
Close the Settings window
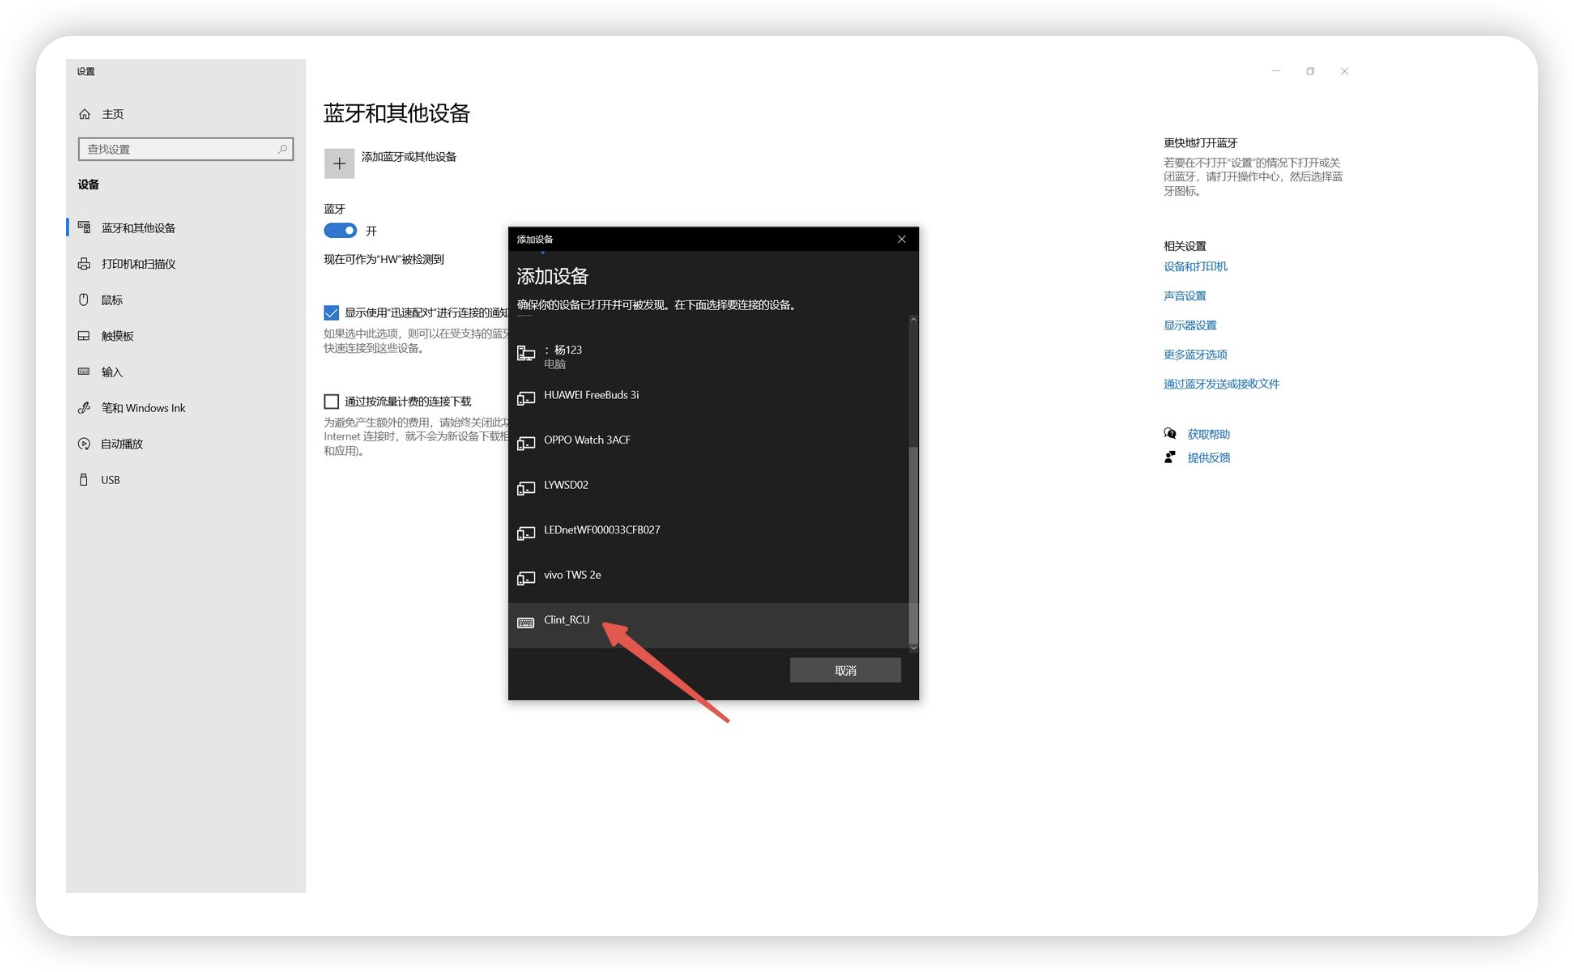[1344, 71]
